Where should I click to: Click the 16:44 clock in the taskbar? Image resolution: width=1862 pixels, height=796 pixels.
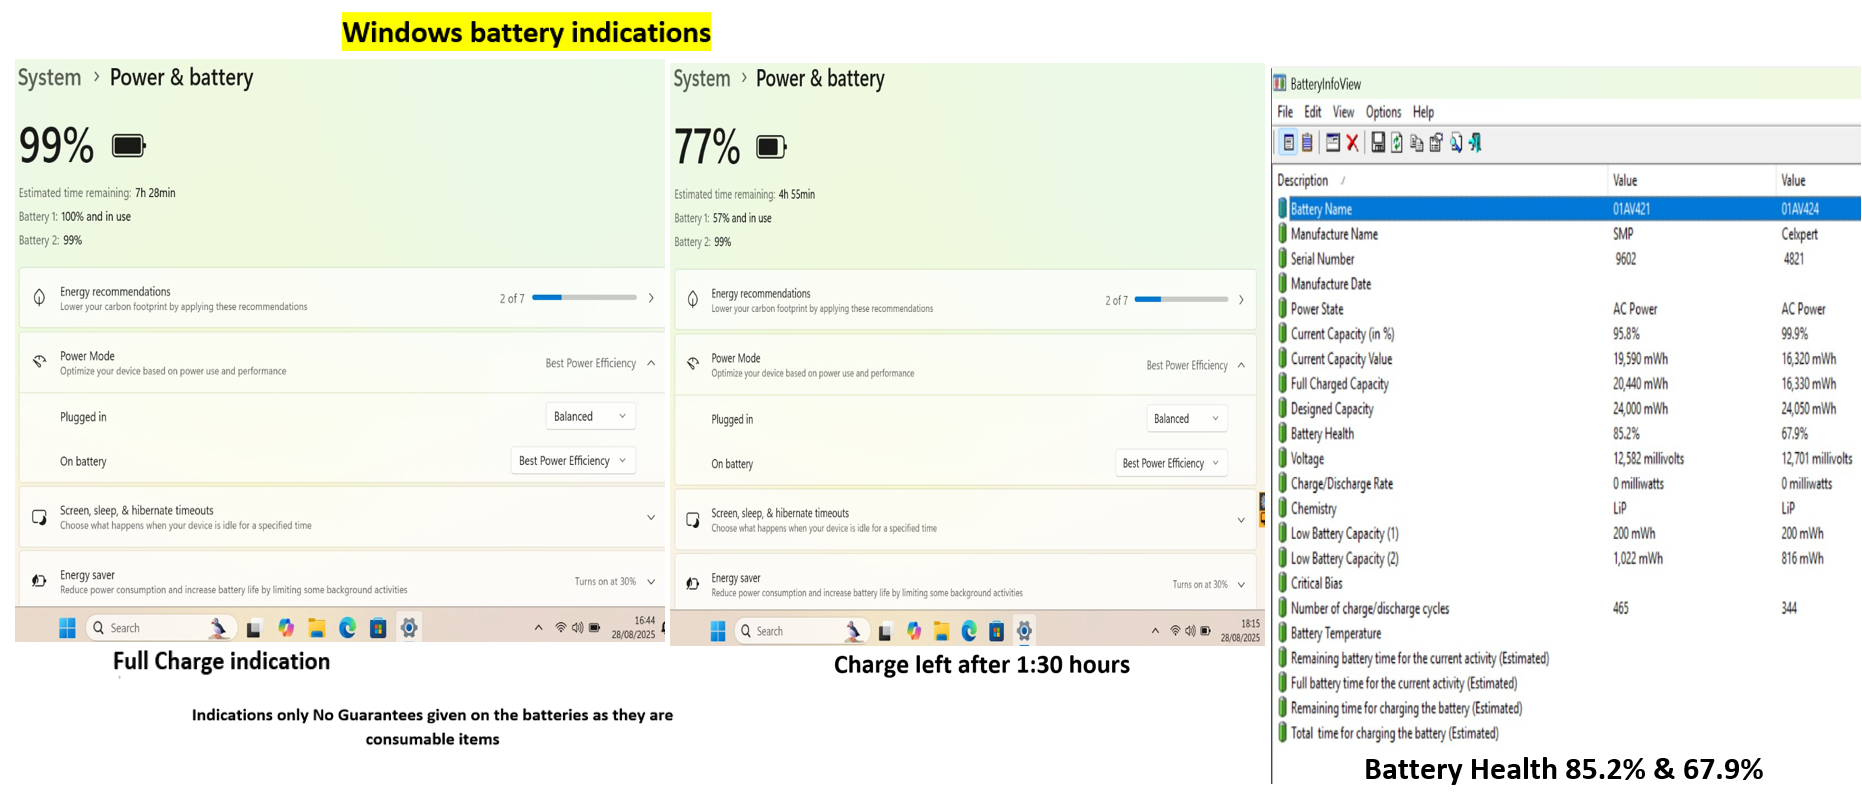634,627
